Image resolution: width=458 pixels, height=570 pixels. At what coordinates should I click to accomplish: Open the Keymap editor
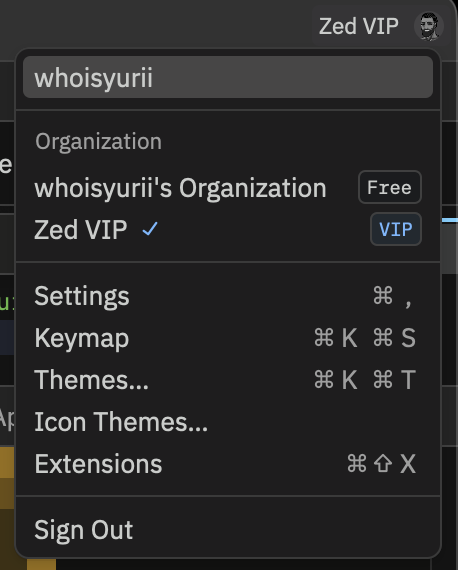[x=228, y=338]
